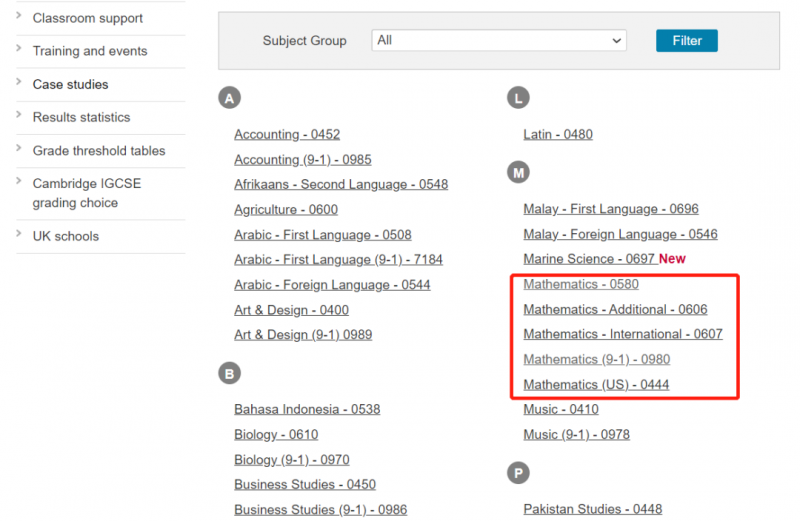Click the letter B section badge
The height and width of the screenshot is (521, 800).
pyautogui.click(x=230, y=374)
